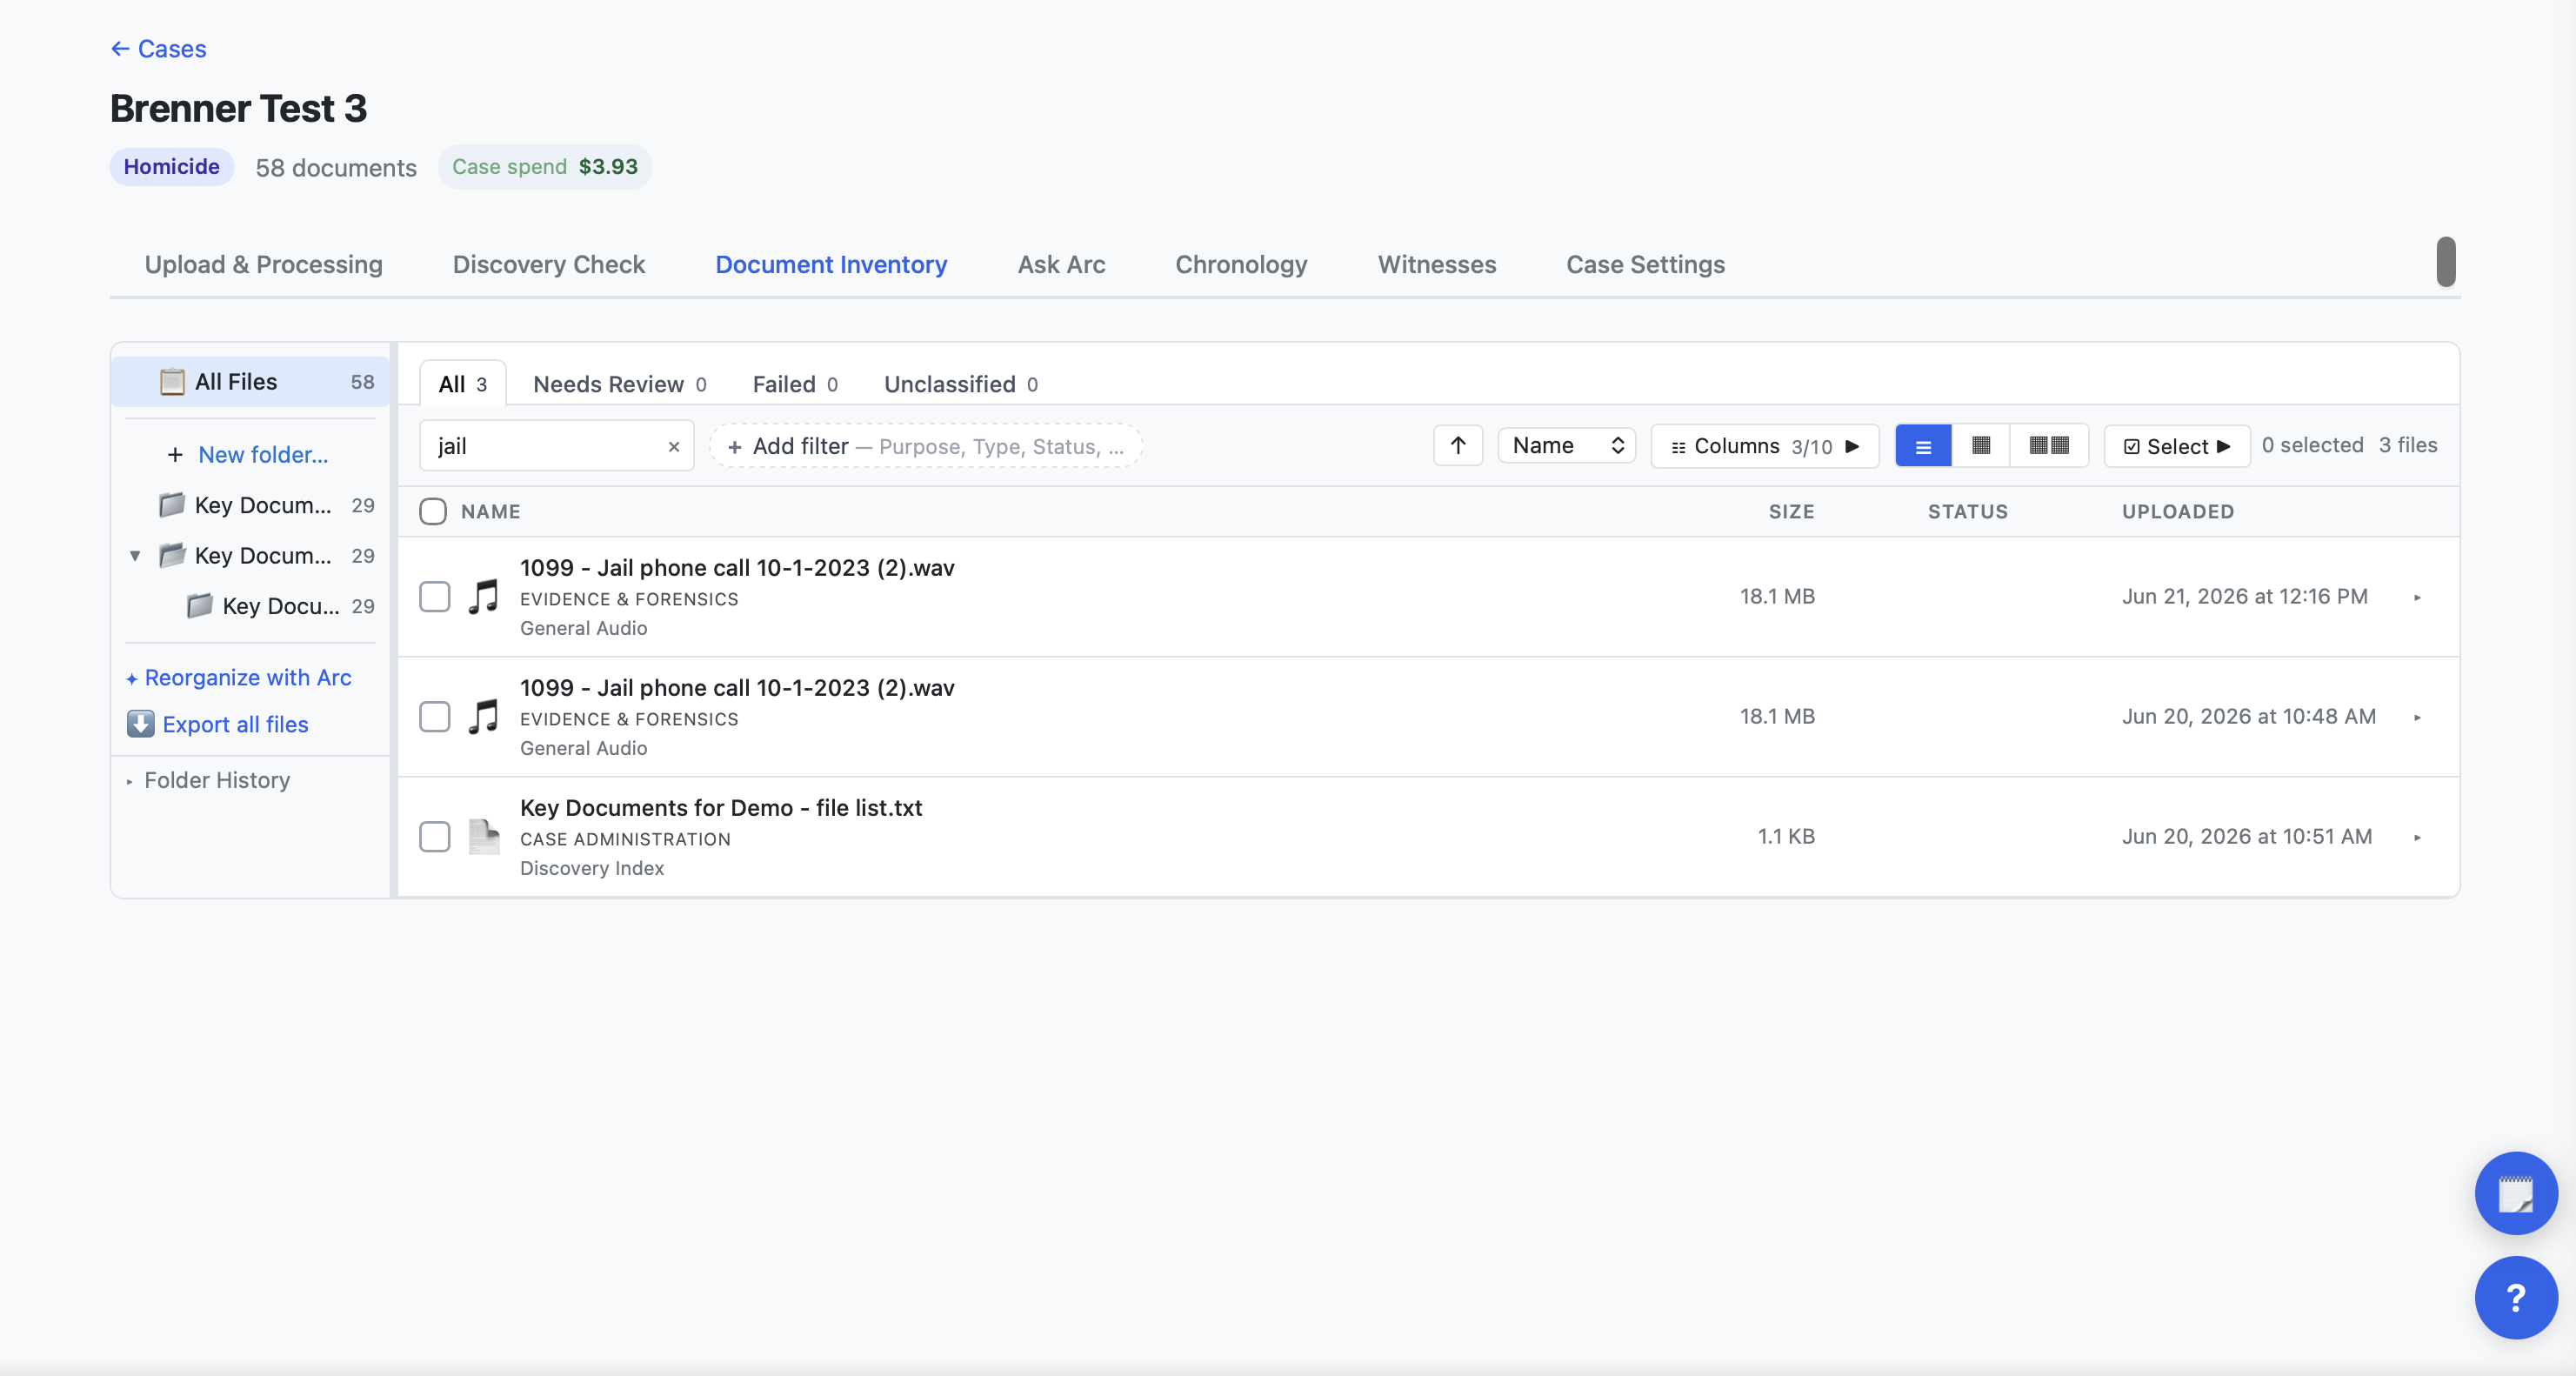Image resolution: width=2576 pixels, height=1376 pixels.
Task: Open the help question mark button
Action: click(x=2515, y=1297)
